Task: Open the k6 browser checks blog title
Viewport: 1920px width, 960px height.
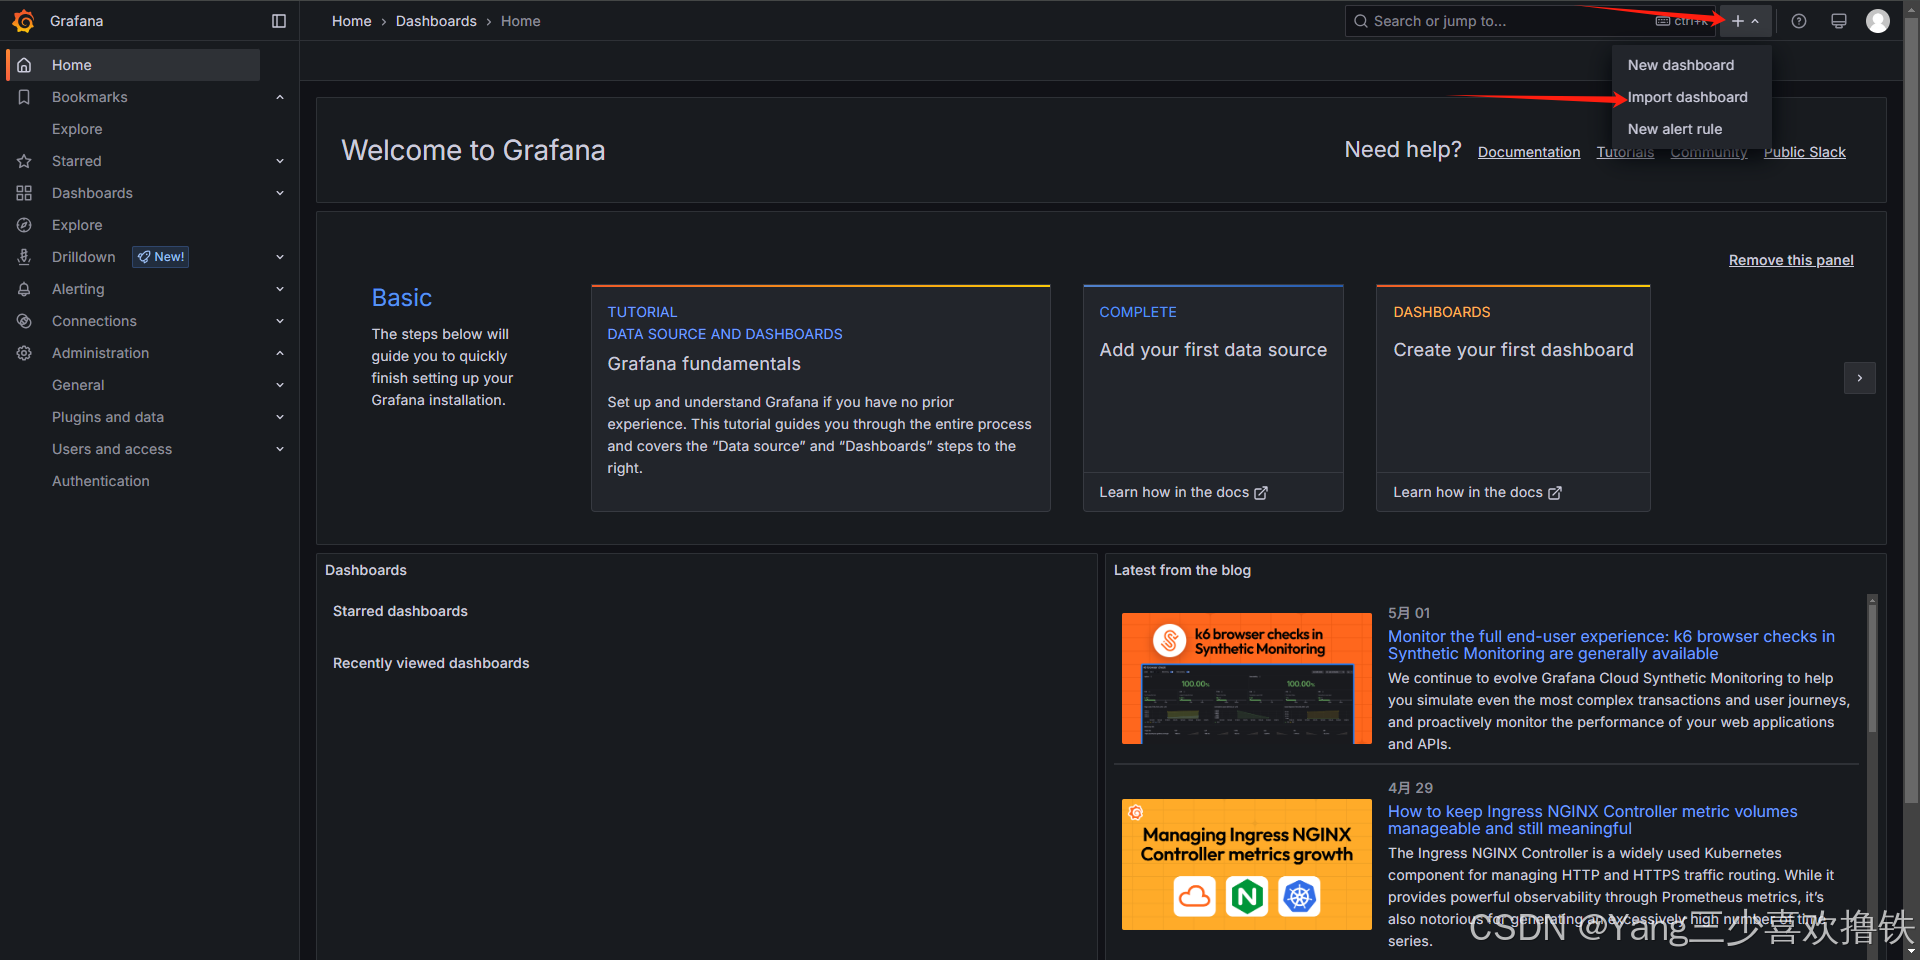Action: click(x=1611, y=645)
